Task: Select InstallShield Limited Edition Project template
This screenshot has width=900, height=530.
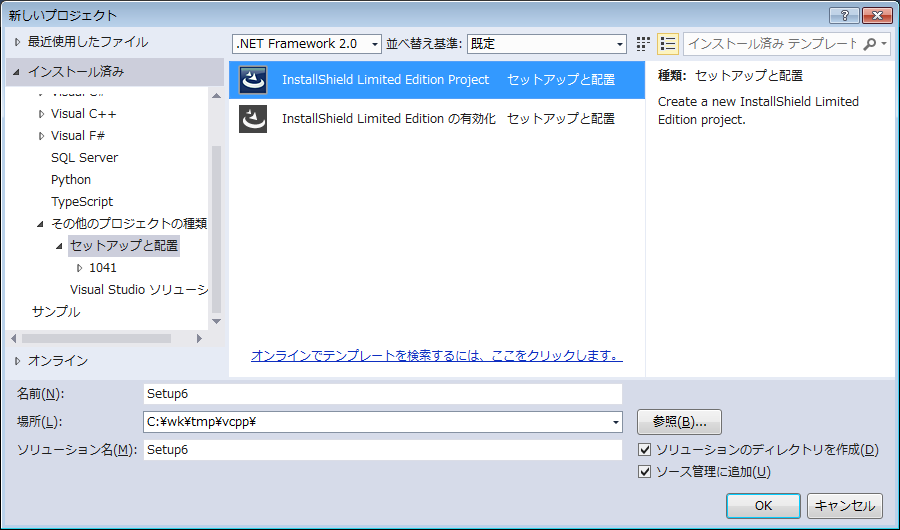Action: [437, 80]
